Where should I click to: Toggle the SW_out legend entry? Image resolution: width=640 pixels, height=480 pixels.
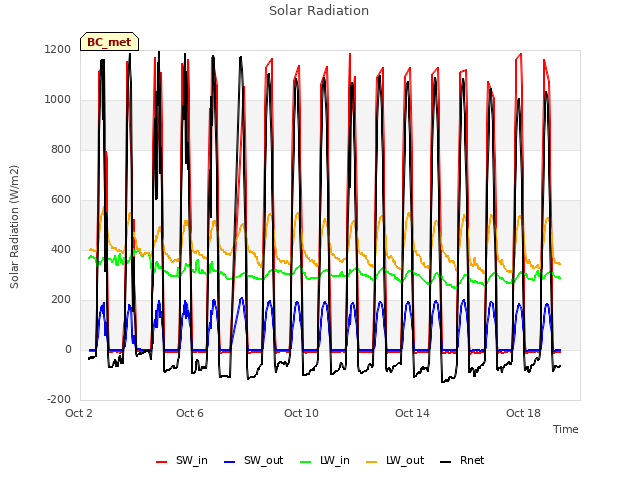(x=253, y=460)
